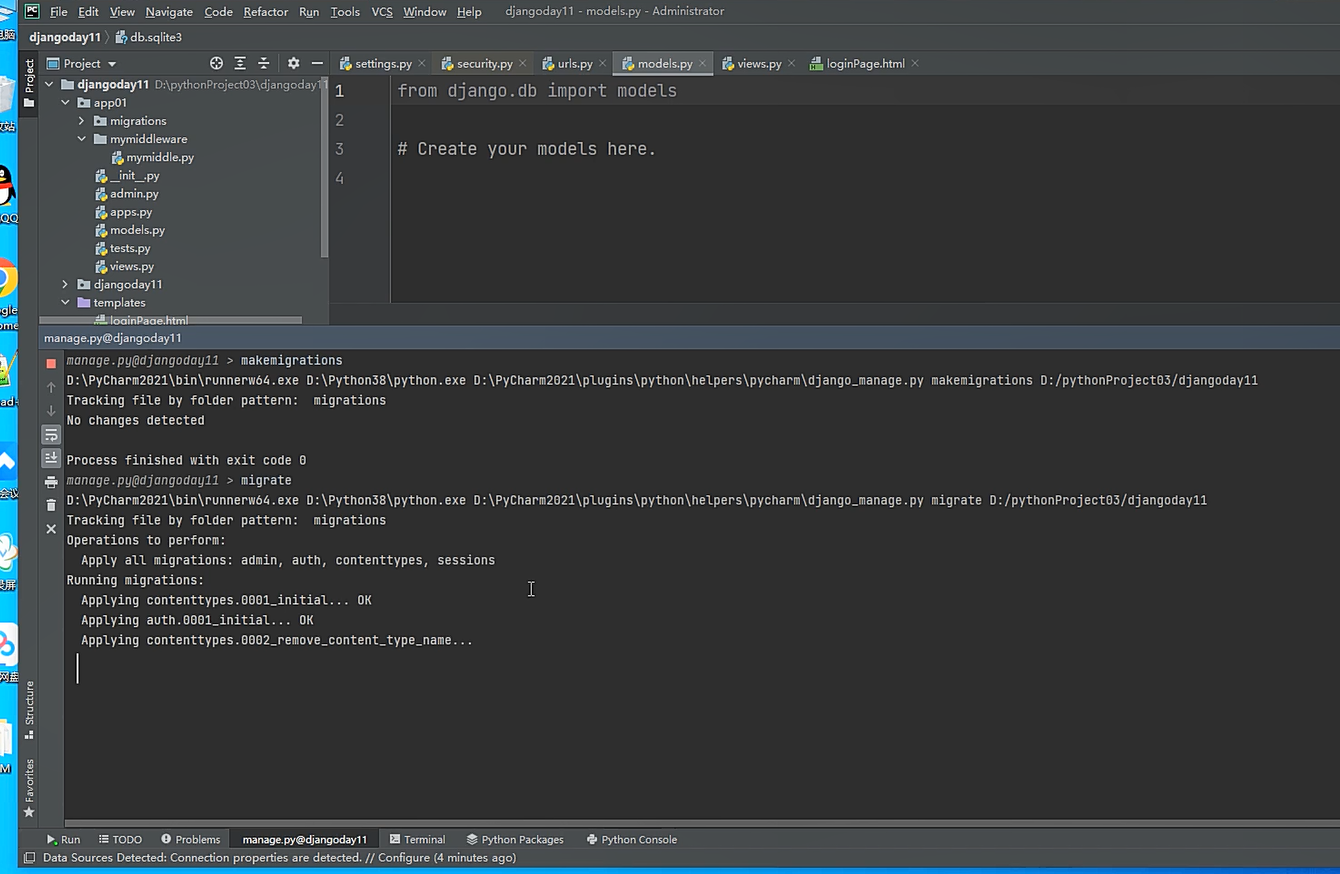Click the print console output icon
The image size is (1340, 874).
coord(51,482)
